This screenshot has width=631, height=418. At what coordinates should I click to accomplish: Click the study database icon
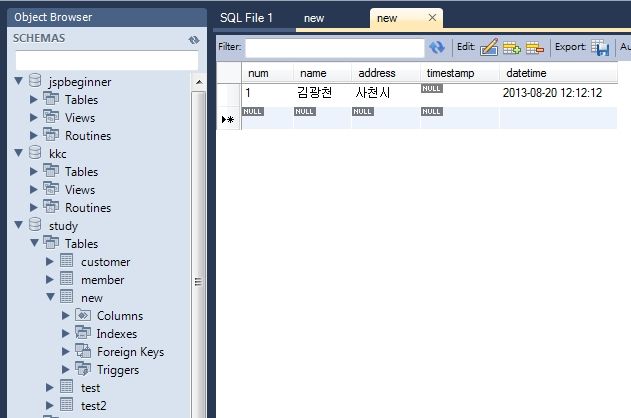tap(35, 224)
